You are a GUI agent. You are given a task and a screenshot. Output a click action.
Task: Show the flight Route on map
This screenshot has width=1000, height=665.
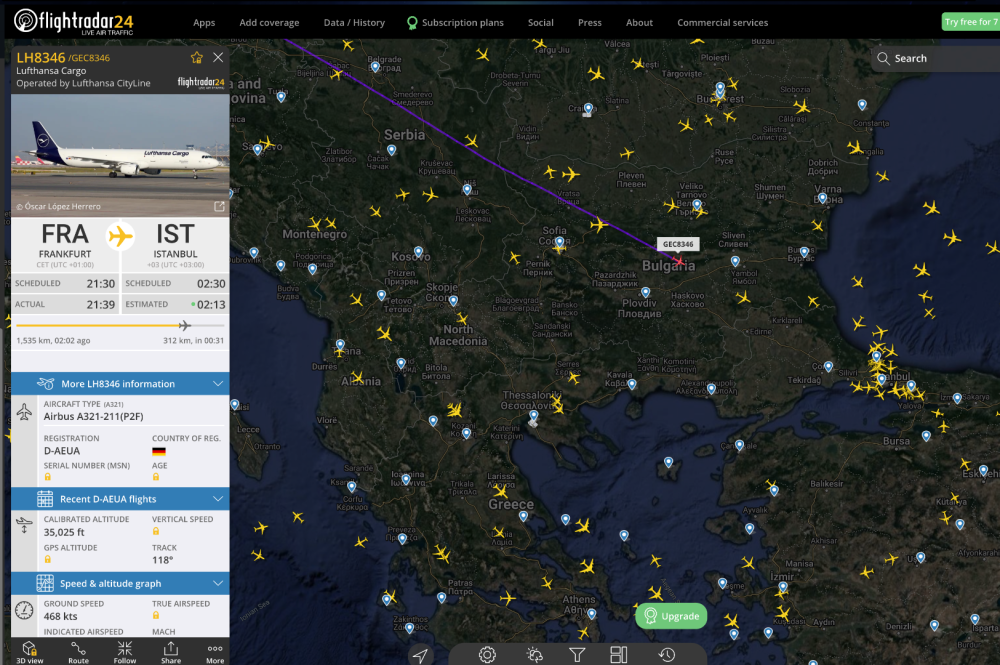[78, 652]
